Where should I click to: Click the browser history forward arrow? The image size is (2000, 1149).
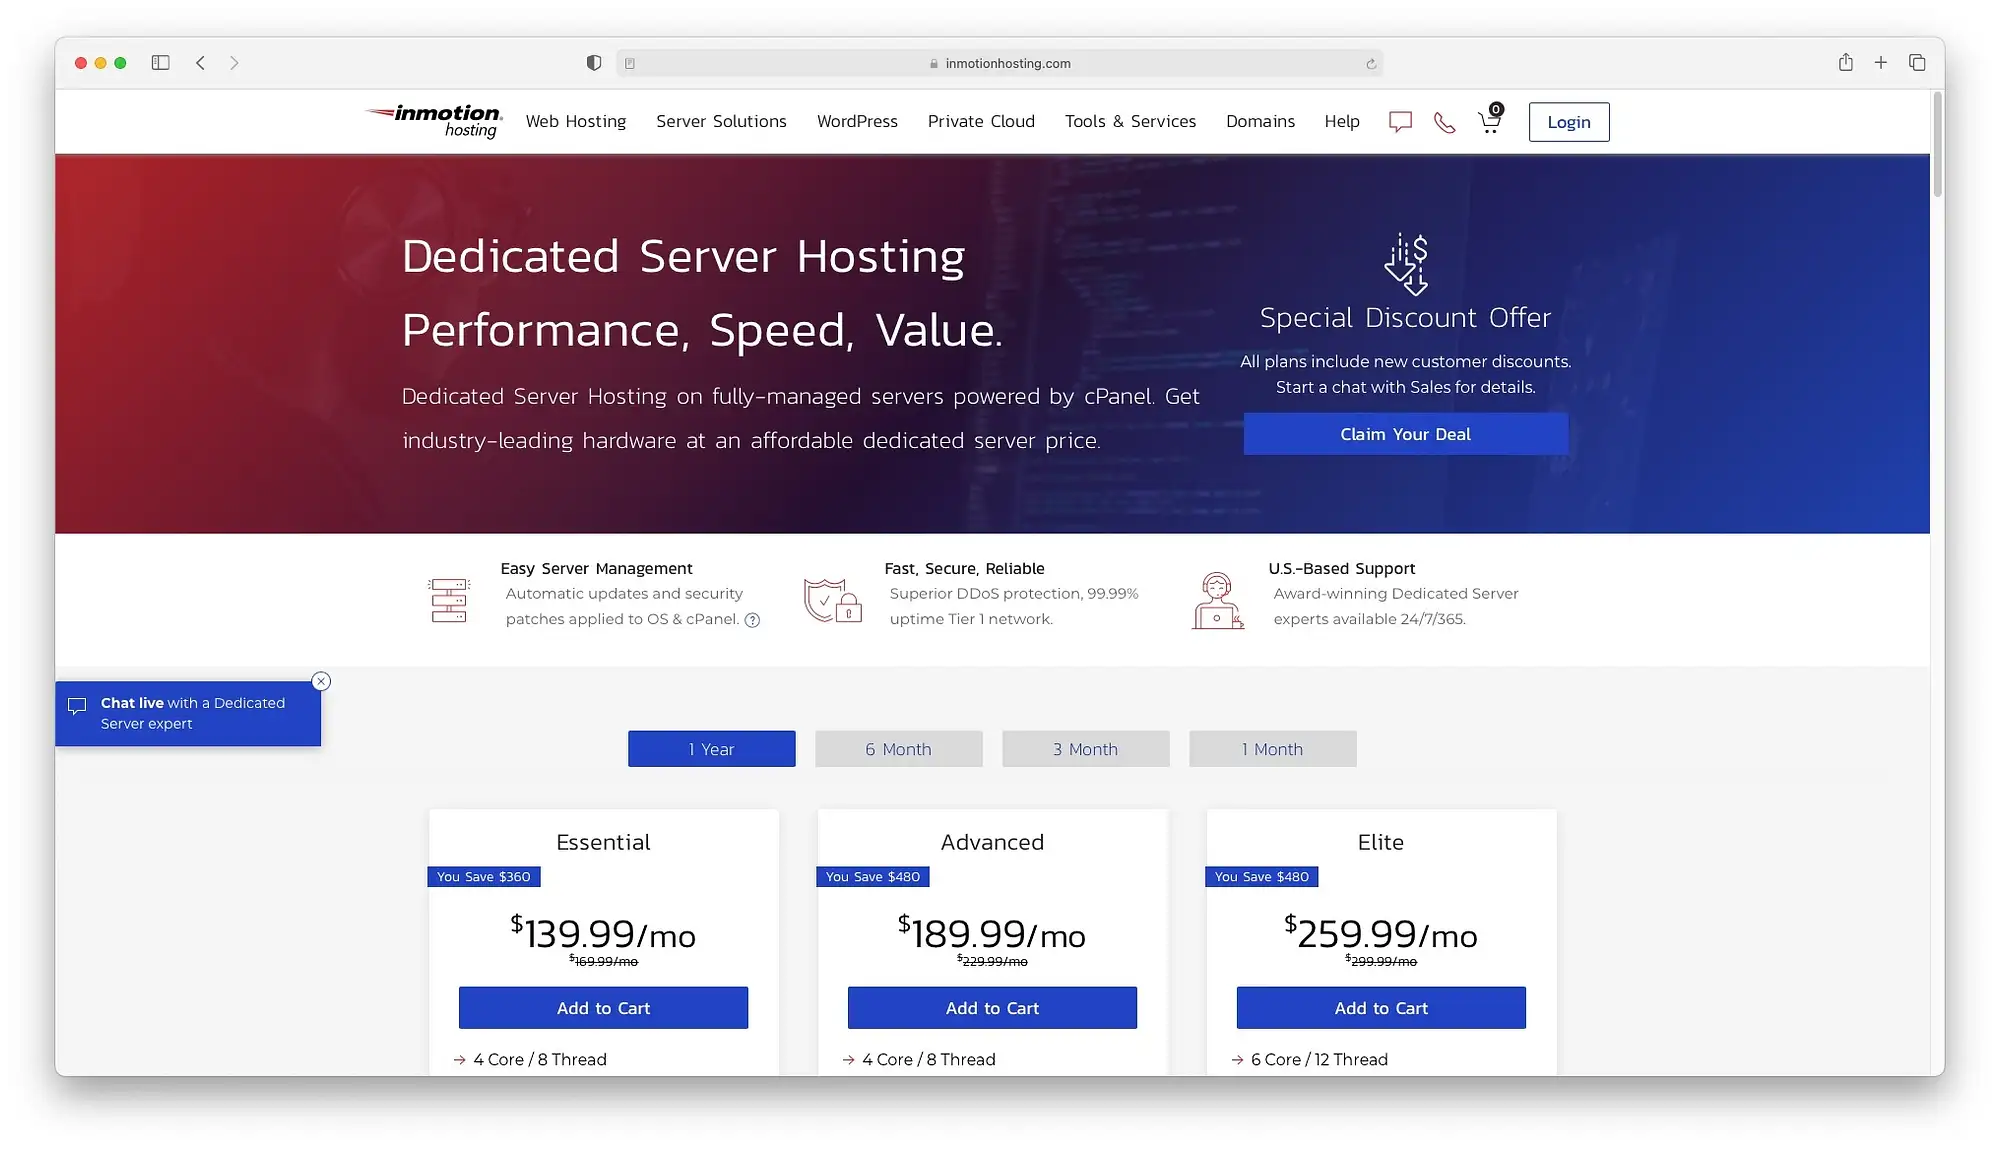234,62
